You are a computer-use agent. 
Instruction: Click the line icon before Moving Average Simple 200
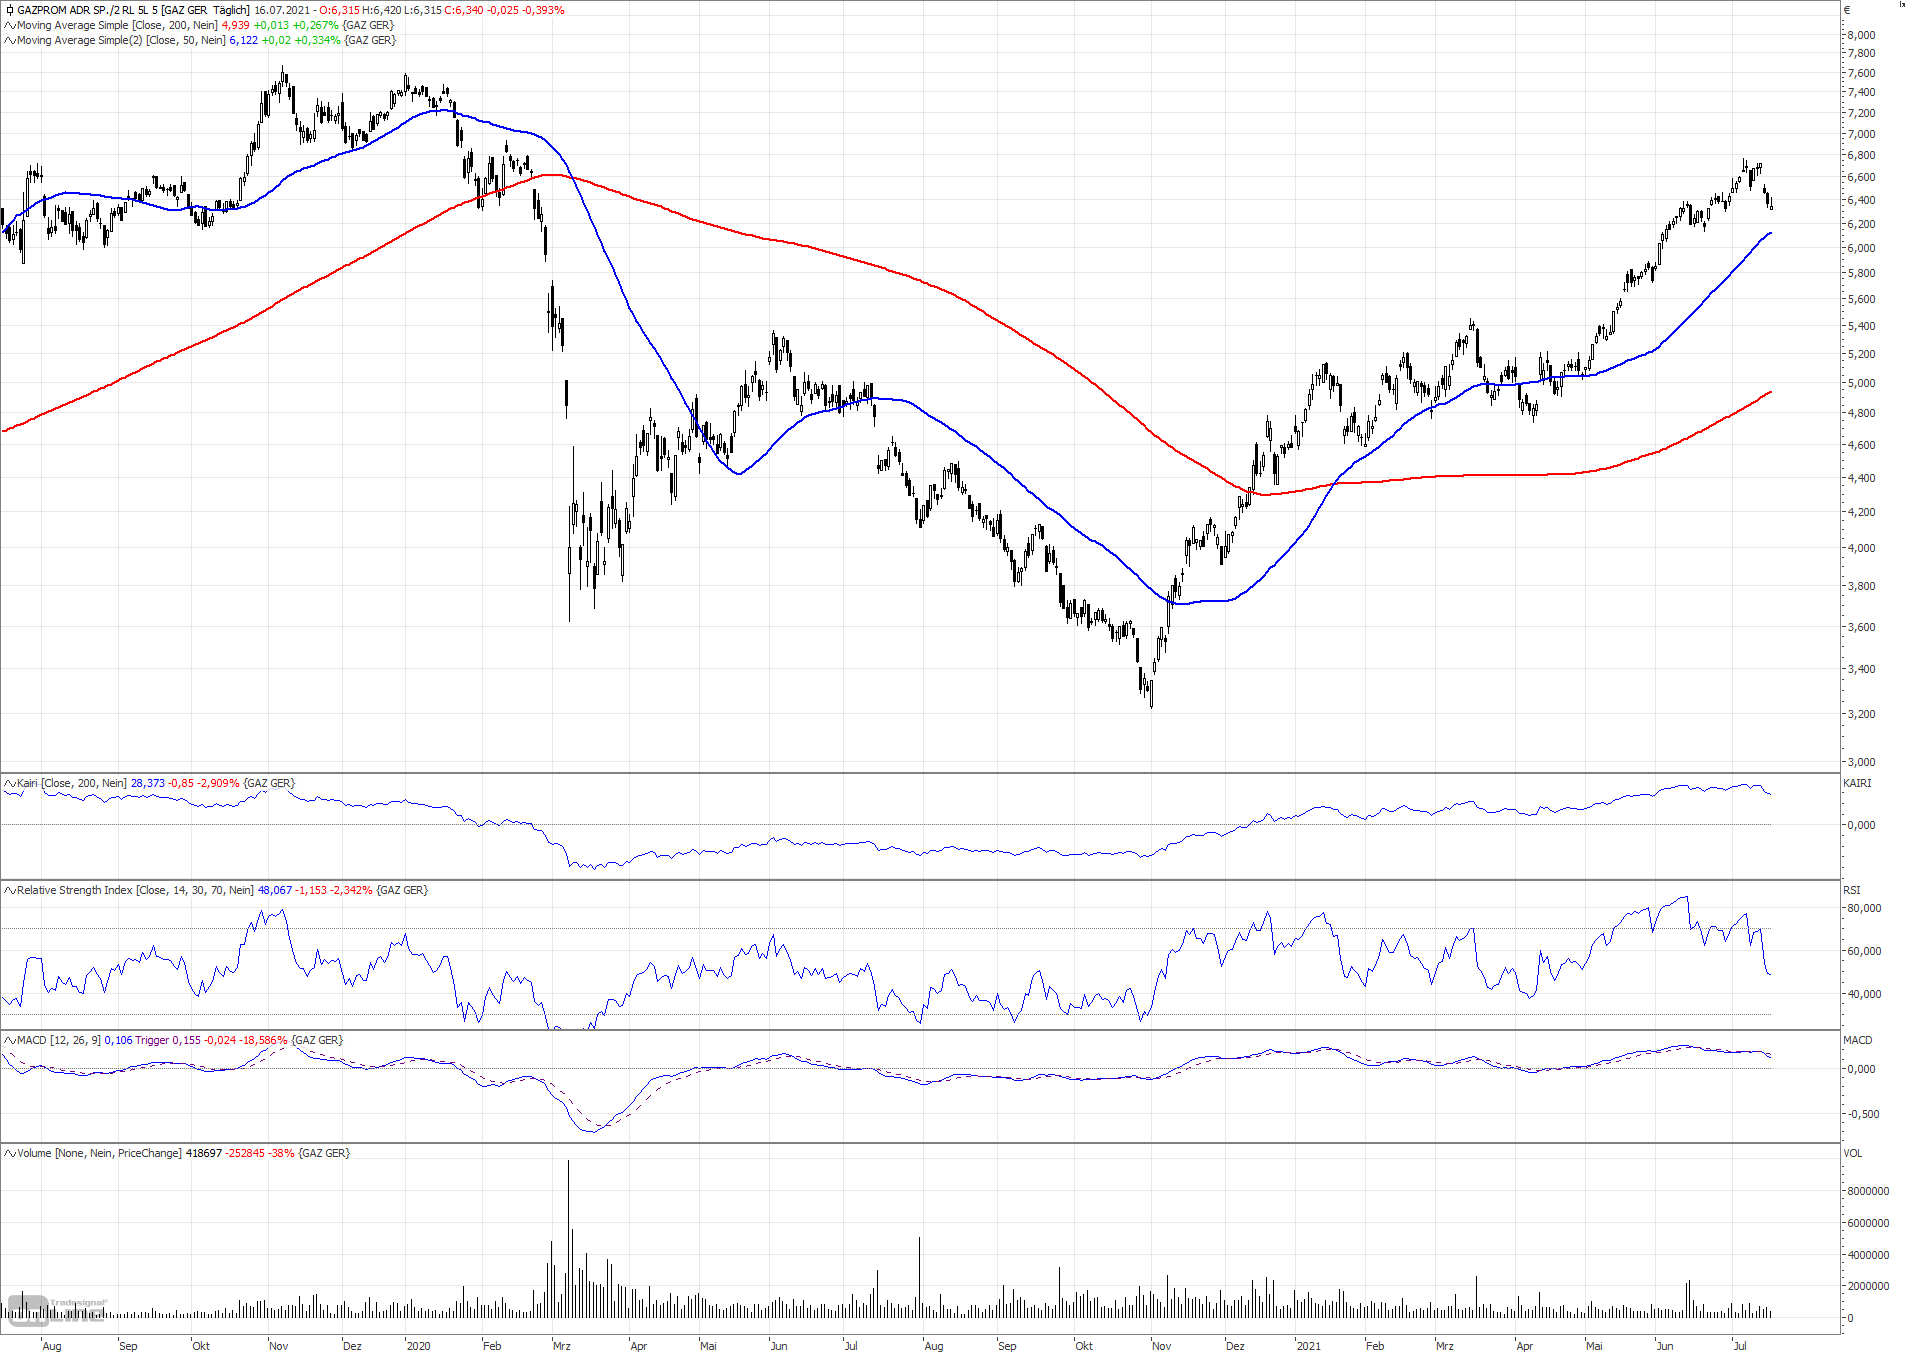tap(9, 25)
